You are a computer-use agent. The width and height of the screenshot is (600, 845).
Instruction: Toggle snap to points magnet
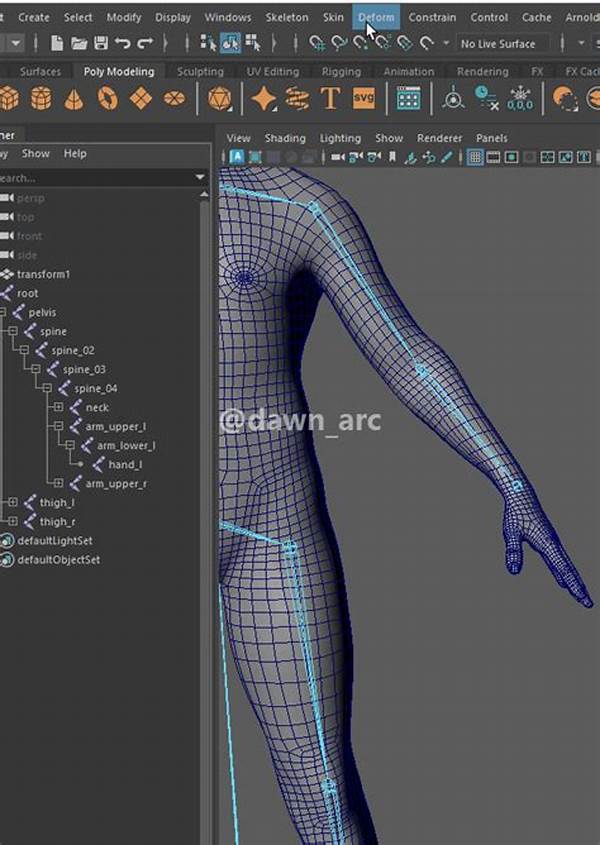tap(361, 43)
